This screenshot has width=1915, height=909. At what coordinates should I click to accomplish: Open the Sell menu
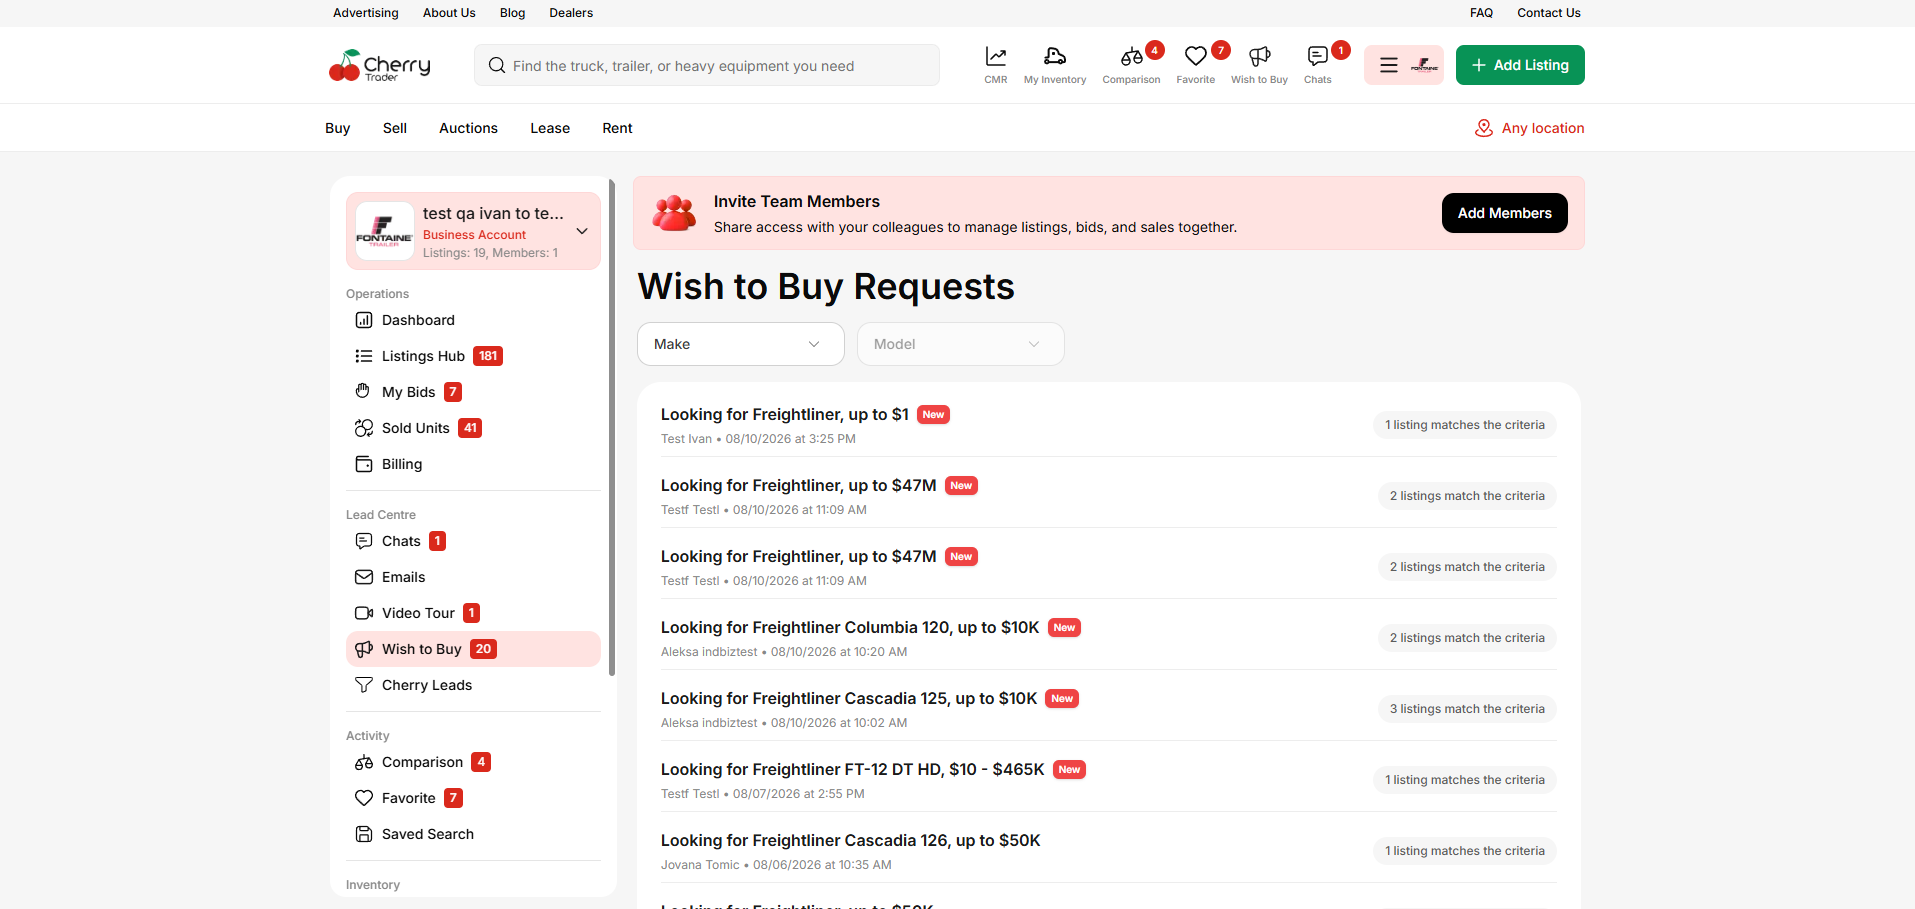pyautogui.click(x=394, y=128)
